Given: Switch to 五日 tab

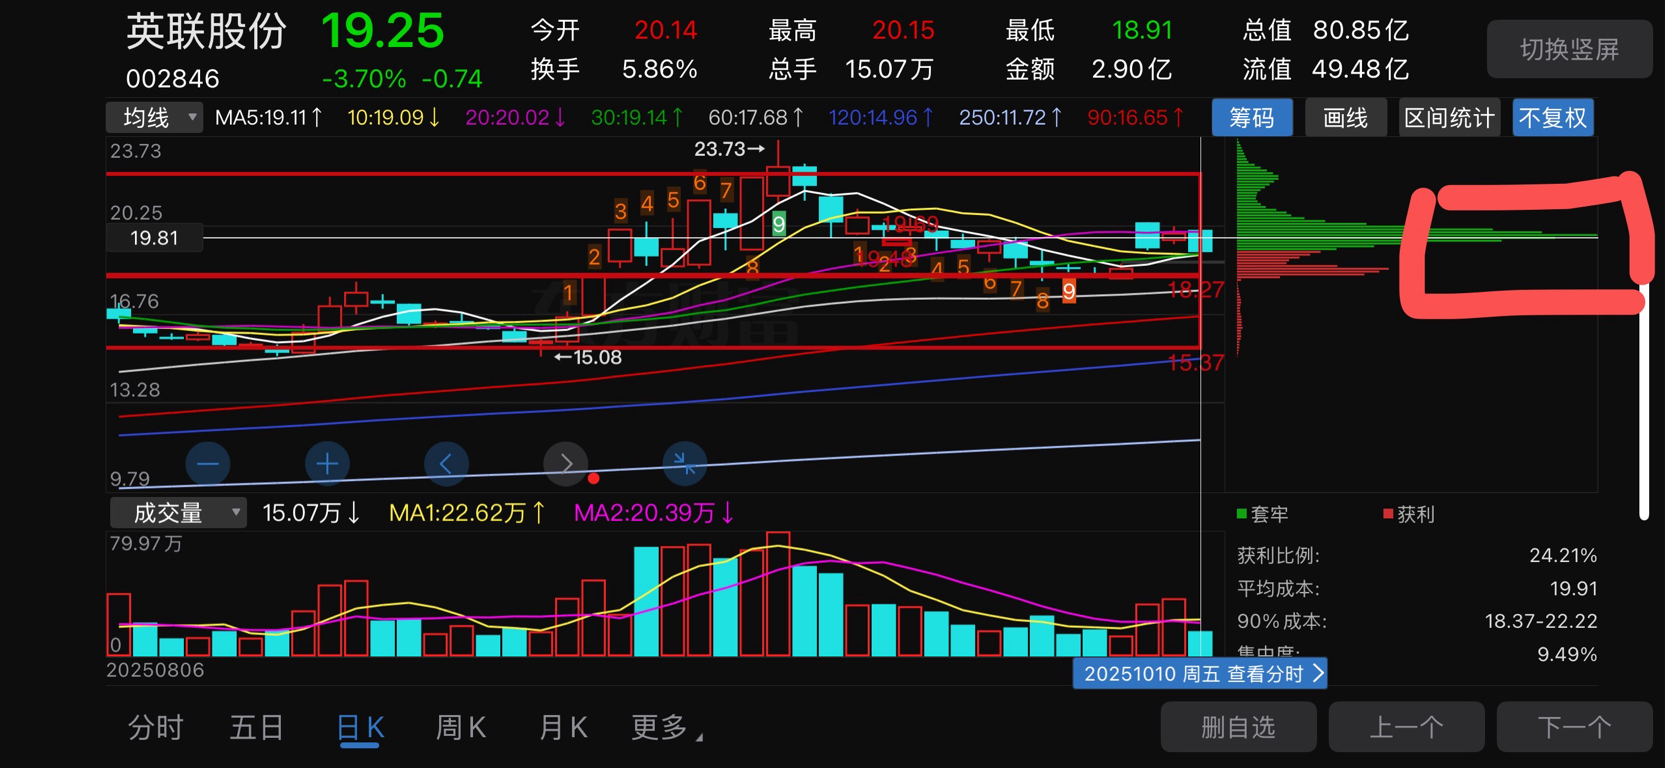Looking at the screenshot, I should 258,728.
